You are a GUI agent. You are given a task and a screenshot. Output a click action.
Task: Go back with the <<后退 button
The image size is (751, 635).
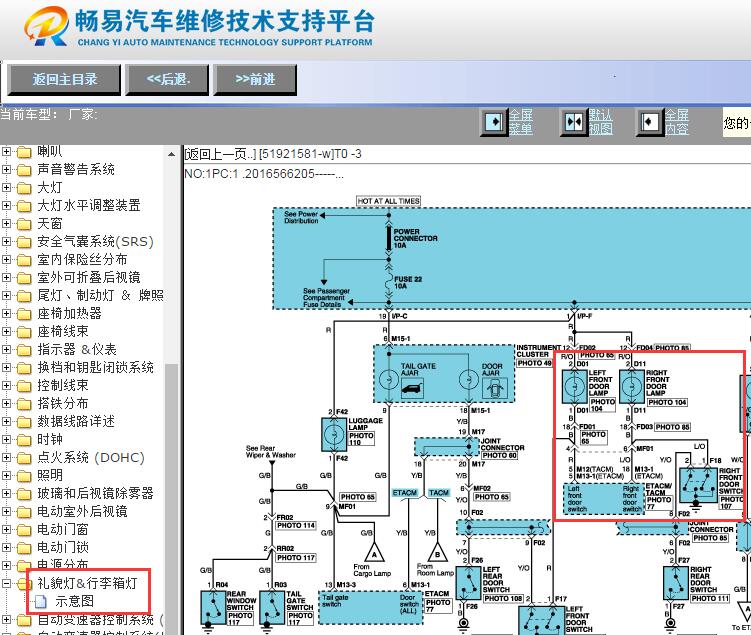click(167, 79)
